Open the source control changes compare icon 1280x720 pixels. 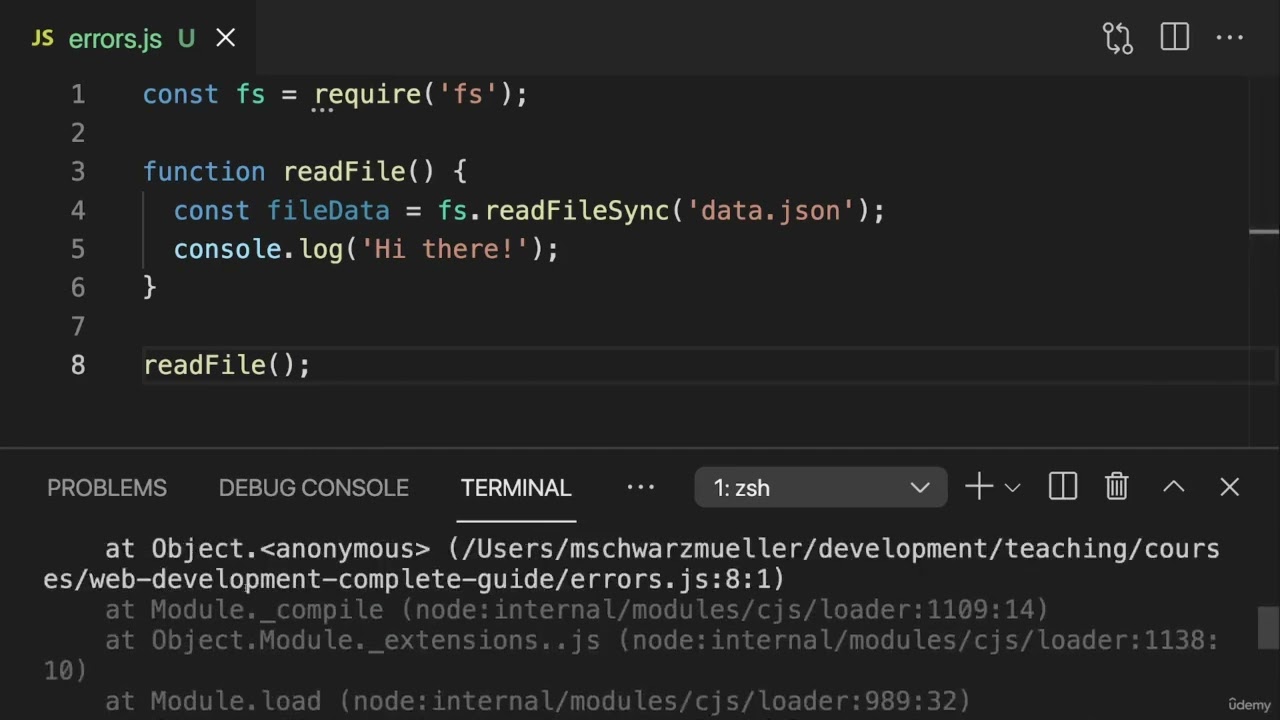[x=1117, y=38]
